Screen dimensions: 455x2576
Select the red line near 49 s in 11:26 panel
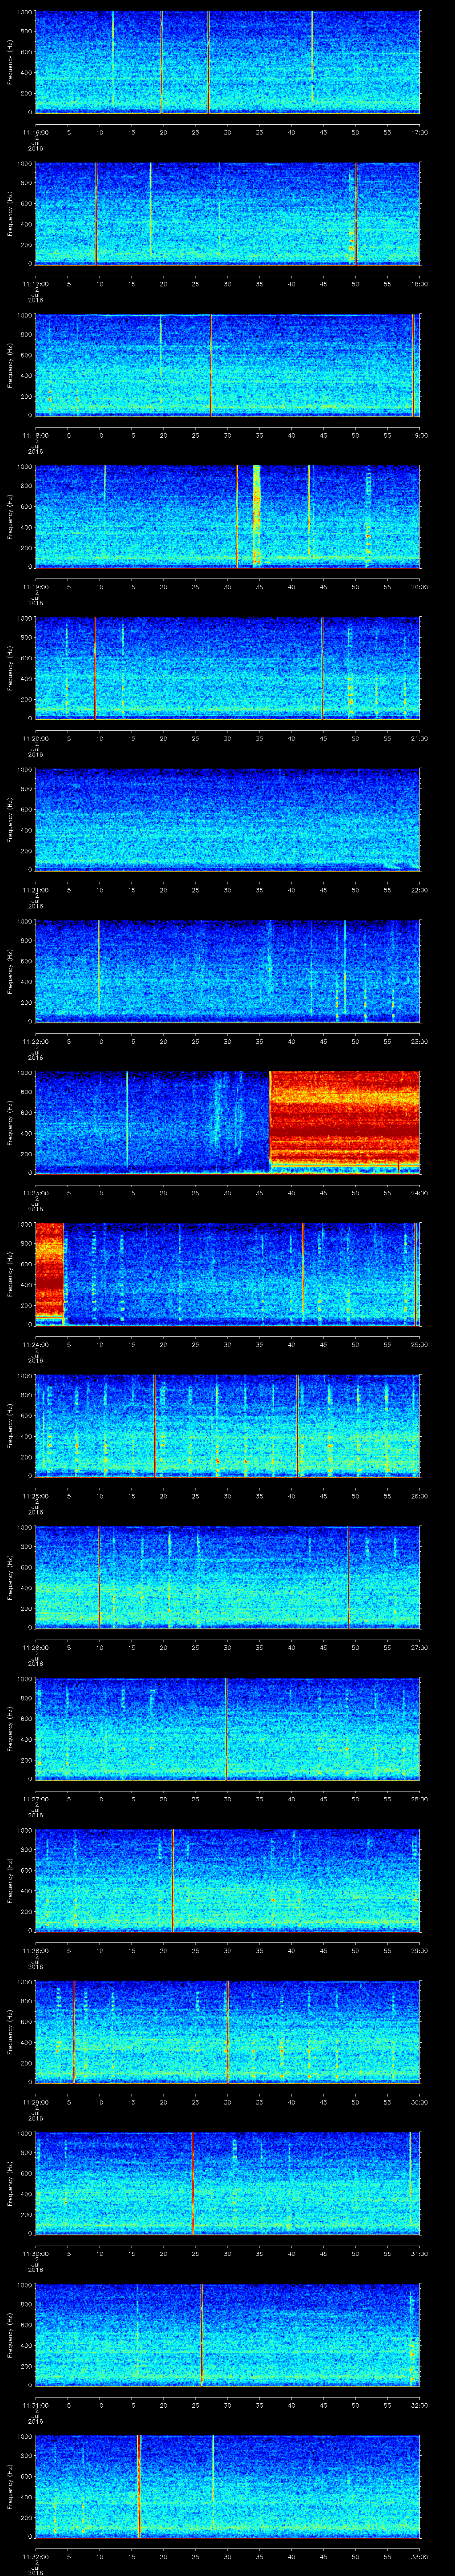tap(348, 1577)
